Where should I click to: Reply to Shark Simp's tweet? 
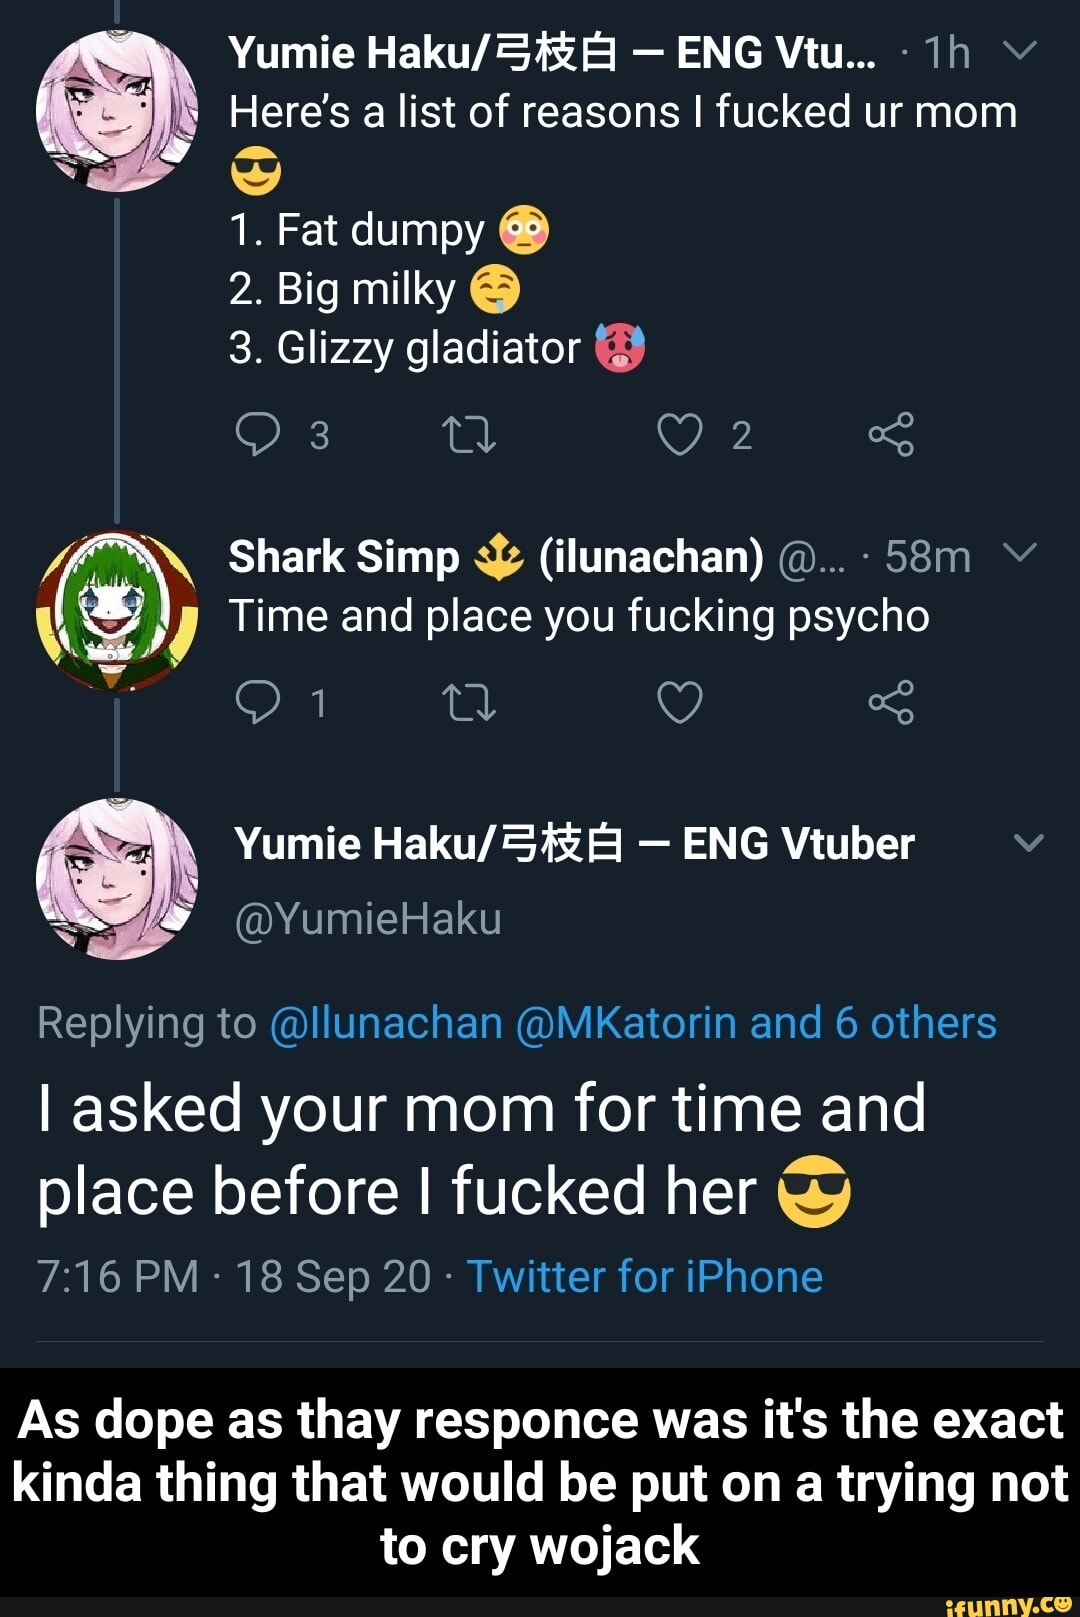[258, 703]
